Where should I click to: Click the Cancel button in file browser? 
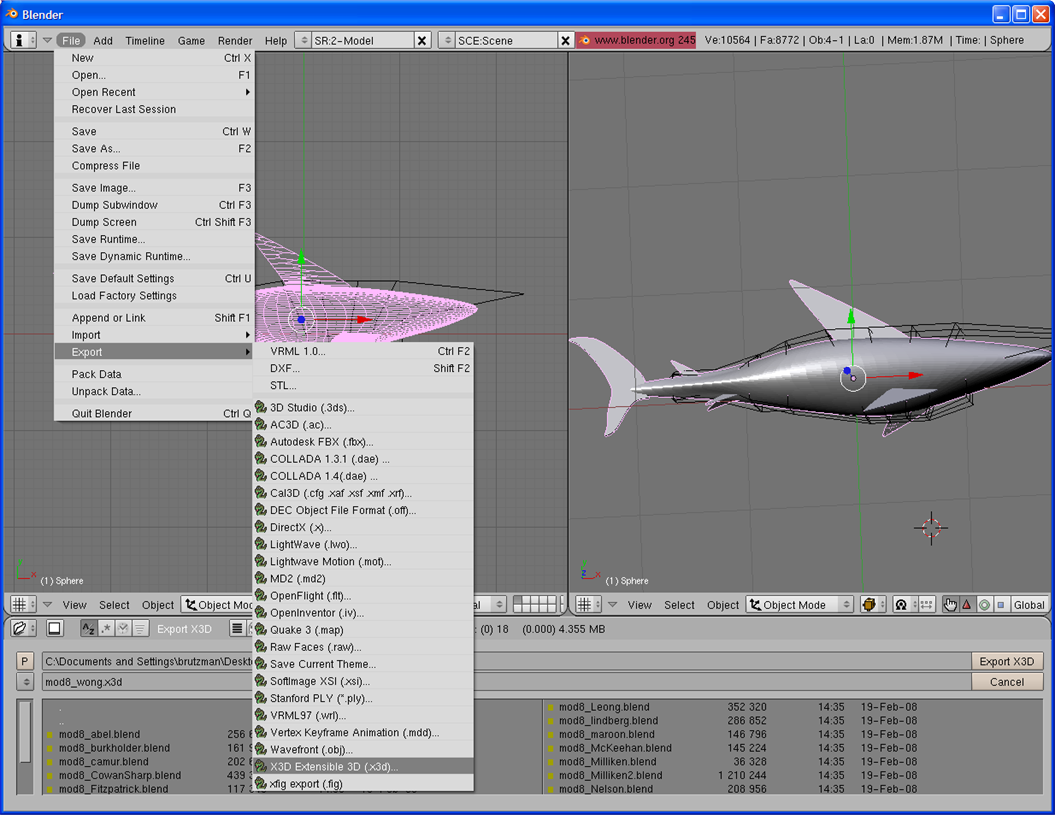pyautogui.click(x=1007, y=682)
